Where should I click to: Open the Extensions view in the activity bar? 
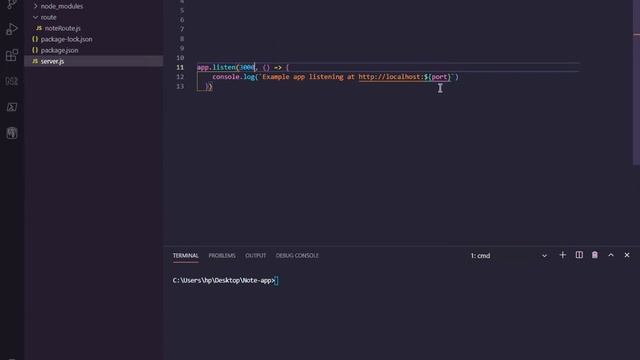pyautogui.click(x=12, y=55)
